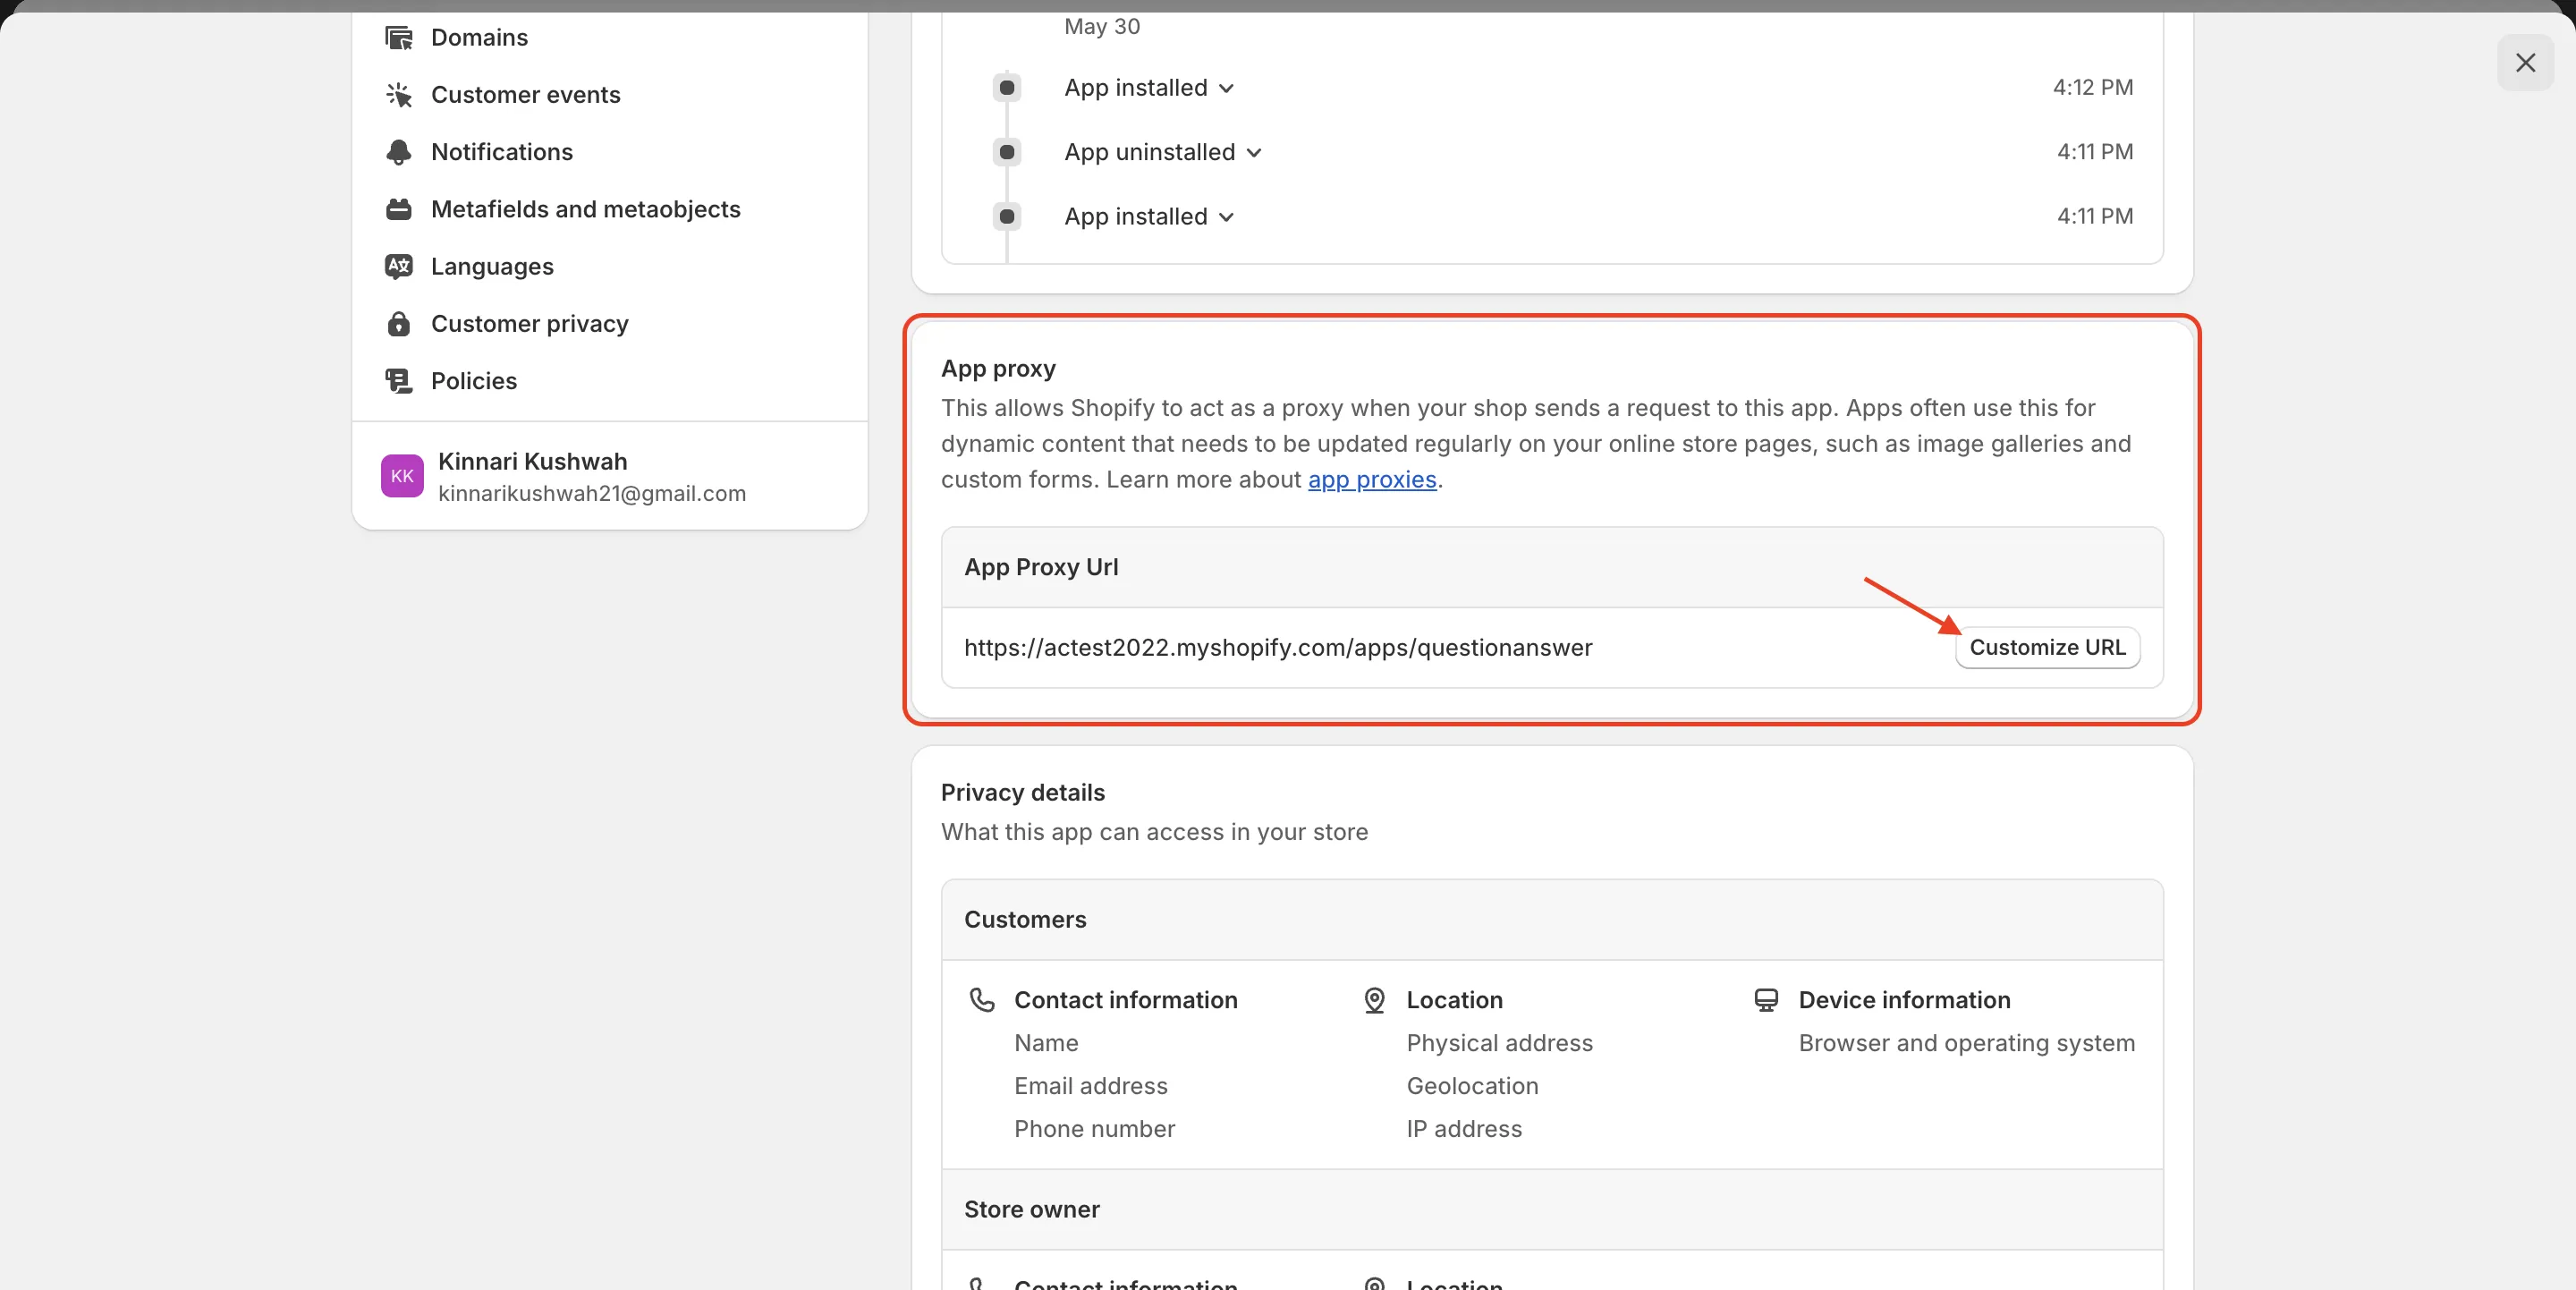Click the Languages translate icon

pyautogui.click(x=399, y=266)
